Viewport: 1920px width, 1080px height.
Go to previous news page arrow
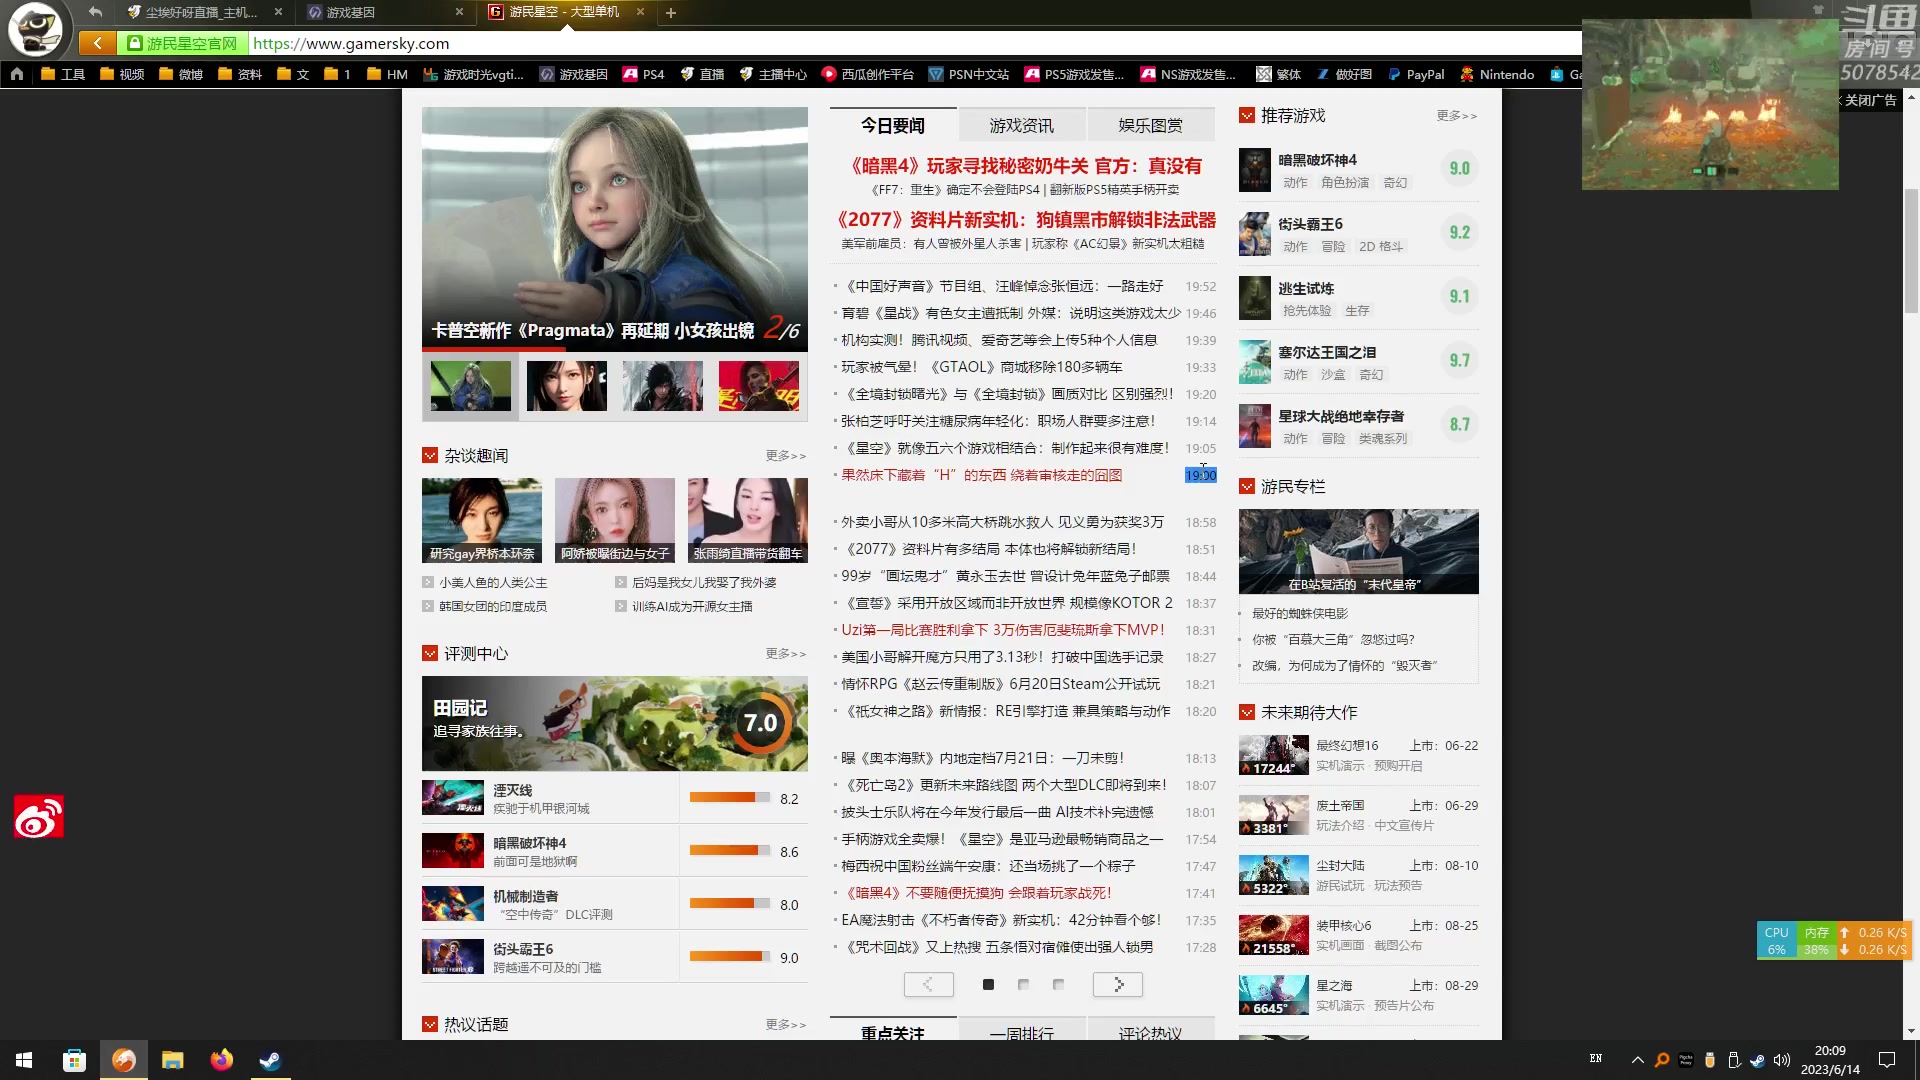pos(929,985)
